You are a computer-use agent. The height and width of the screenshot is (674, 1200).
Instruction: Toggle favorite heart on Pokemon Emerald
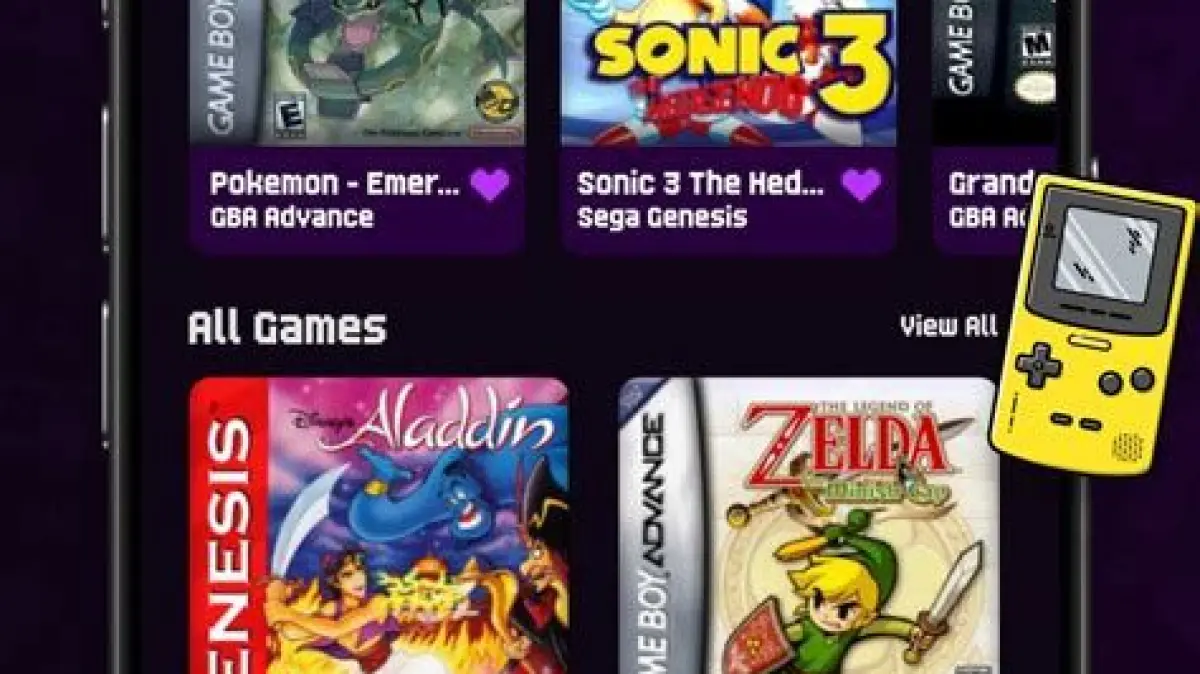click(x=490, y=184)
